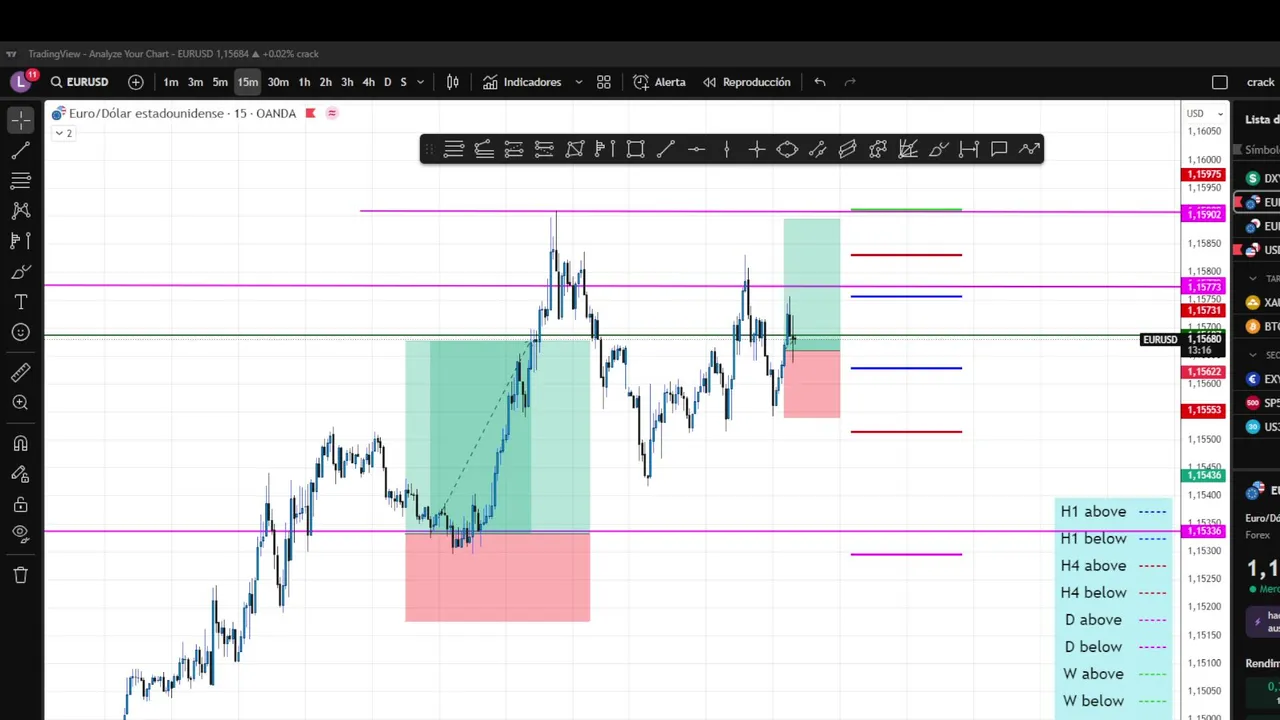Hide all drawings with the eye icon
Image resolution: width=1280 pixels, height=720 pixels.
[x=21, y=534]
